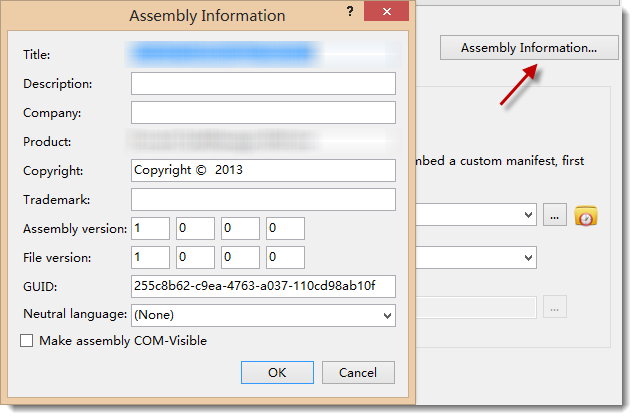This screenshot has width=637, height=420.
Task: Click the Description text field
Action: (263, 84)
